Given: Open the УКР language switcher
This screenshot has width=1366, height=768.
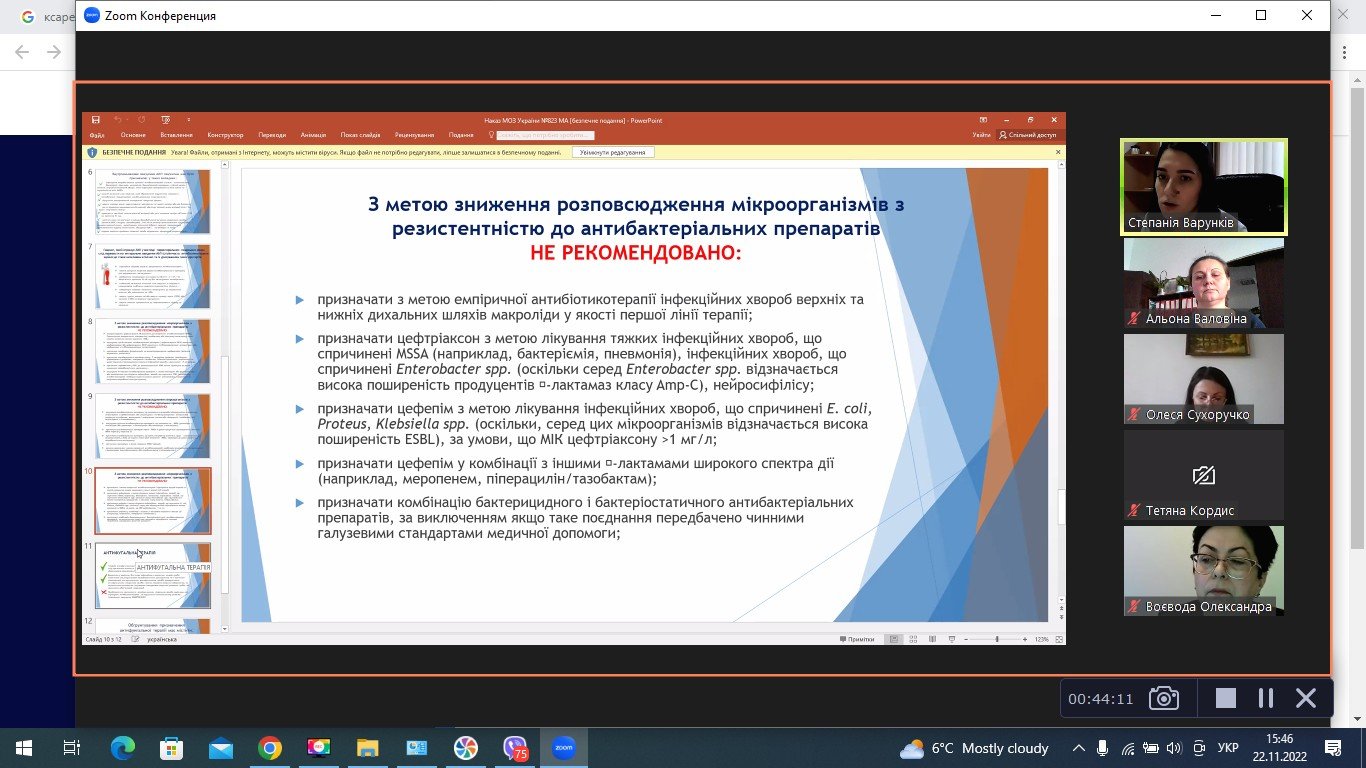Looking at the screenshot, I should point(1228,748).
